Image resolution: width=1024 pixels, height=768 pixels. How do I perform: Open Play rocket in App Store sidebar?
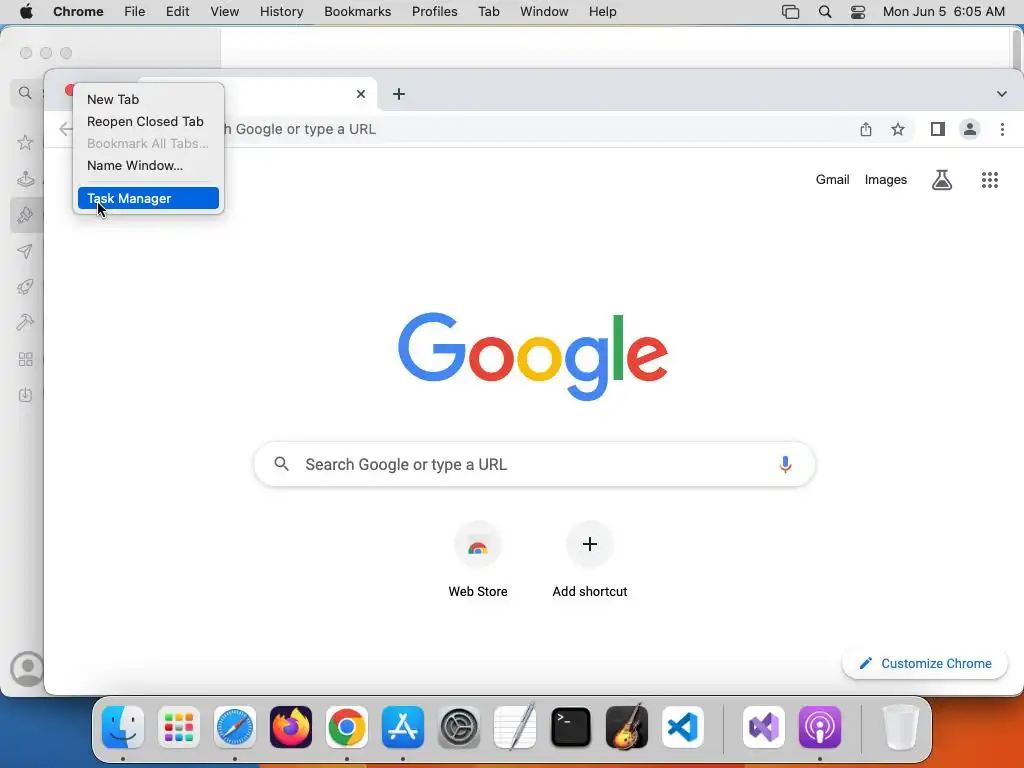[25, 287]
